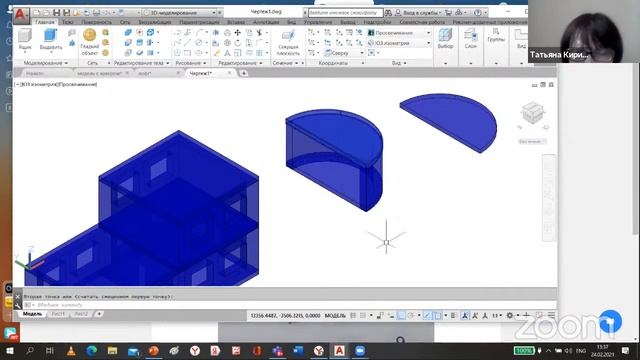The height and width of the screenshot is (360, 640).
Task: Add a new layout with plus button
Action: coord(98,314)
